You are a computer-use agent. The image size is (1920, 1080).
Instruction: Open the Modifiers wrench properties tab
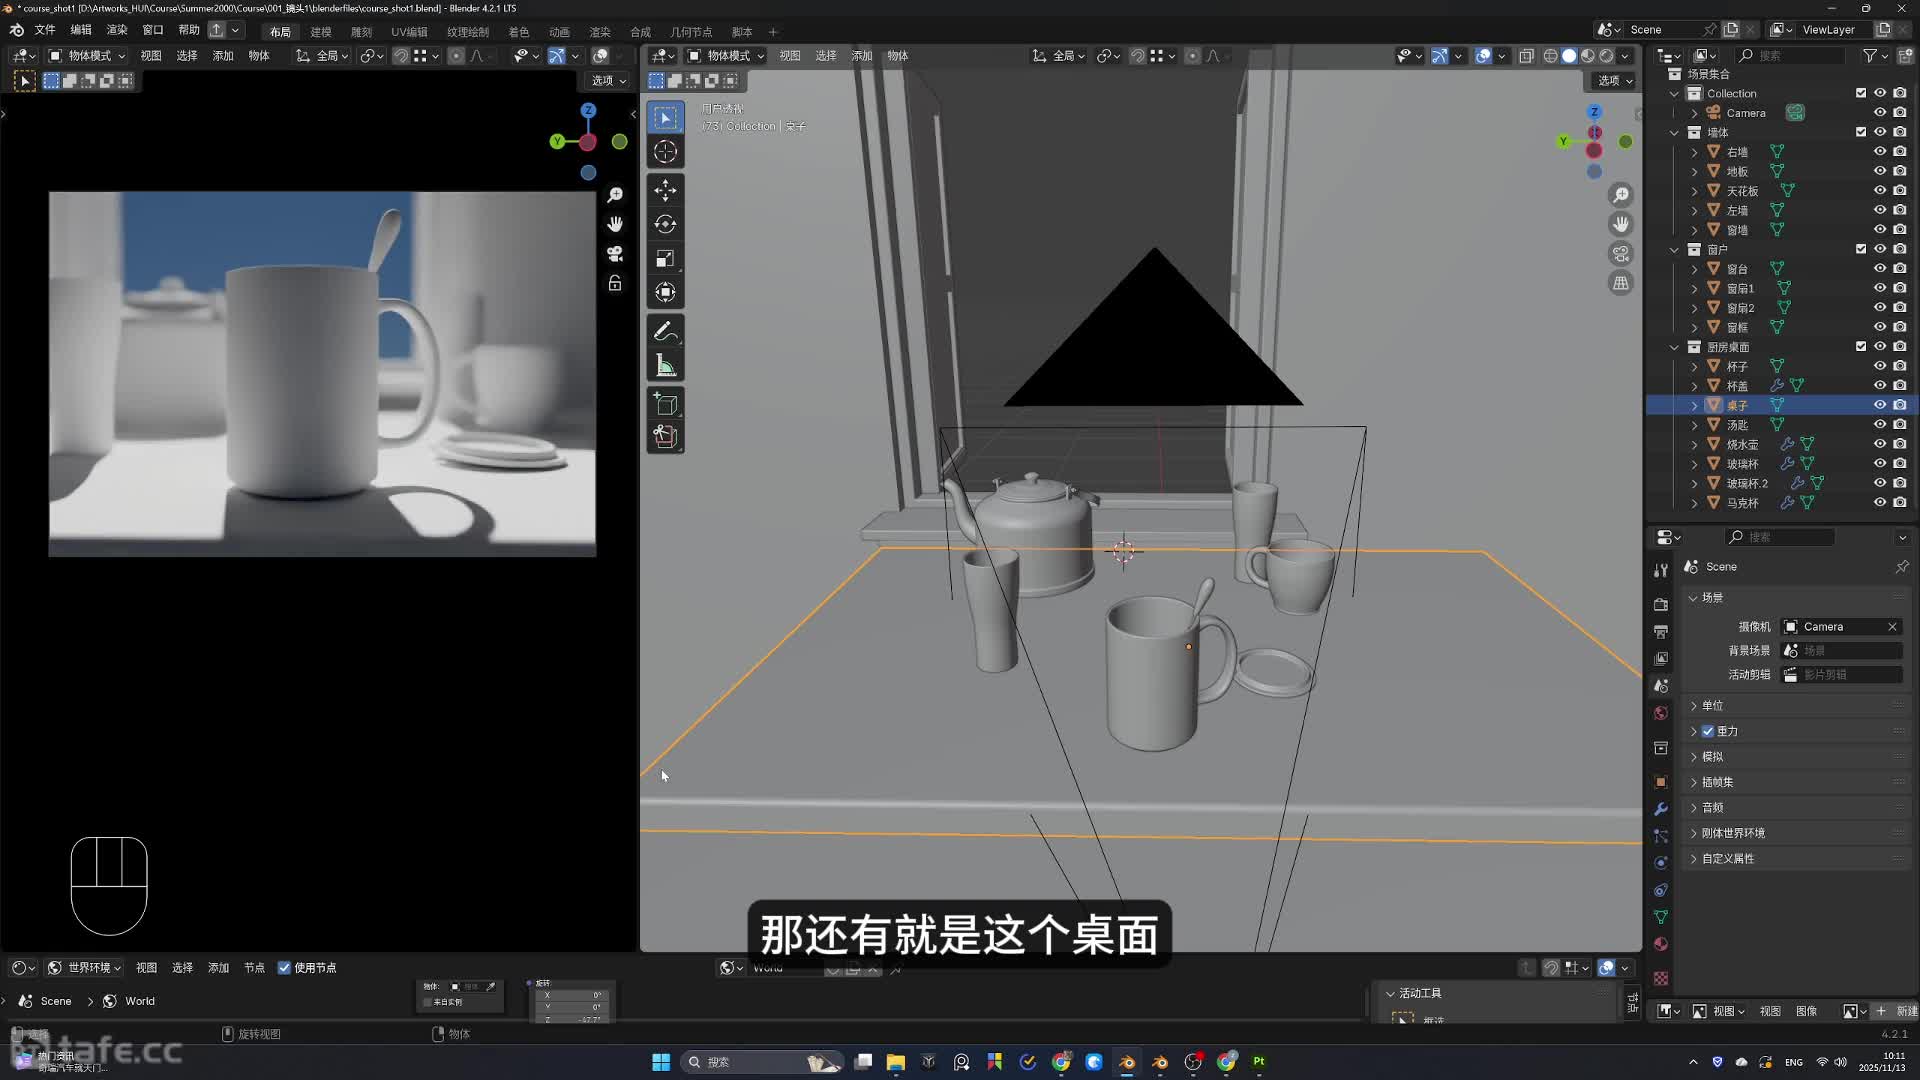tap(1661, 809)
